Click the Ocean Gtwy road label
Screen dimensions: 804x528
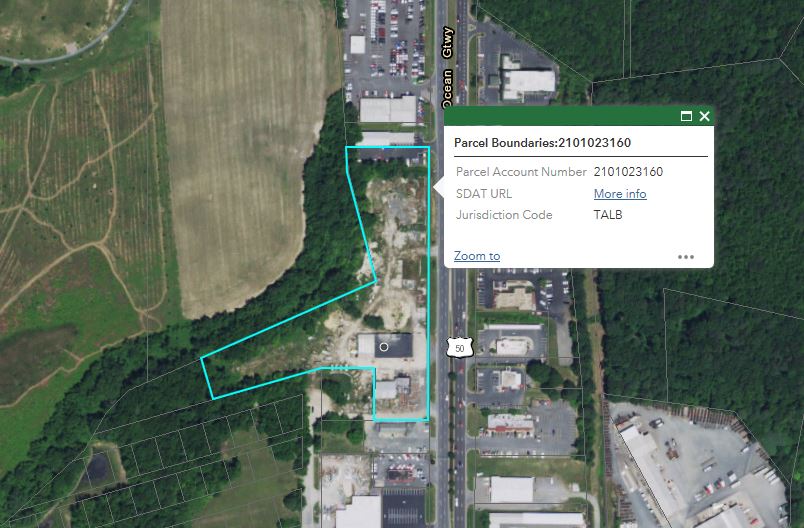448,67
